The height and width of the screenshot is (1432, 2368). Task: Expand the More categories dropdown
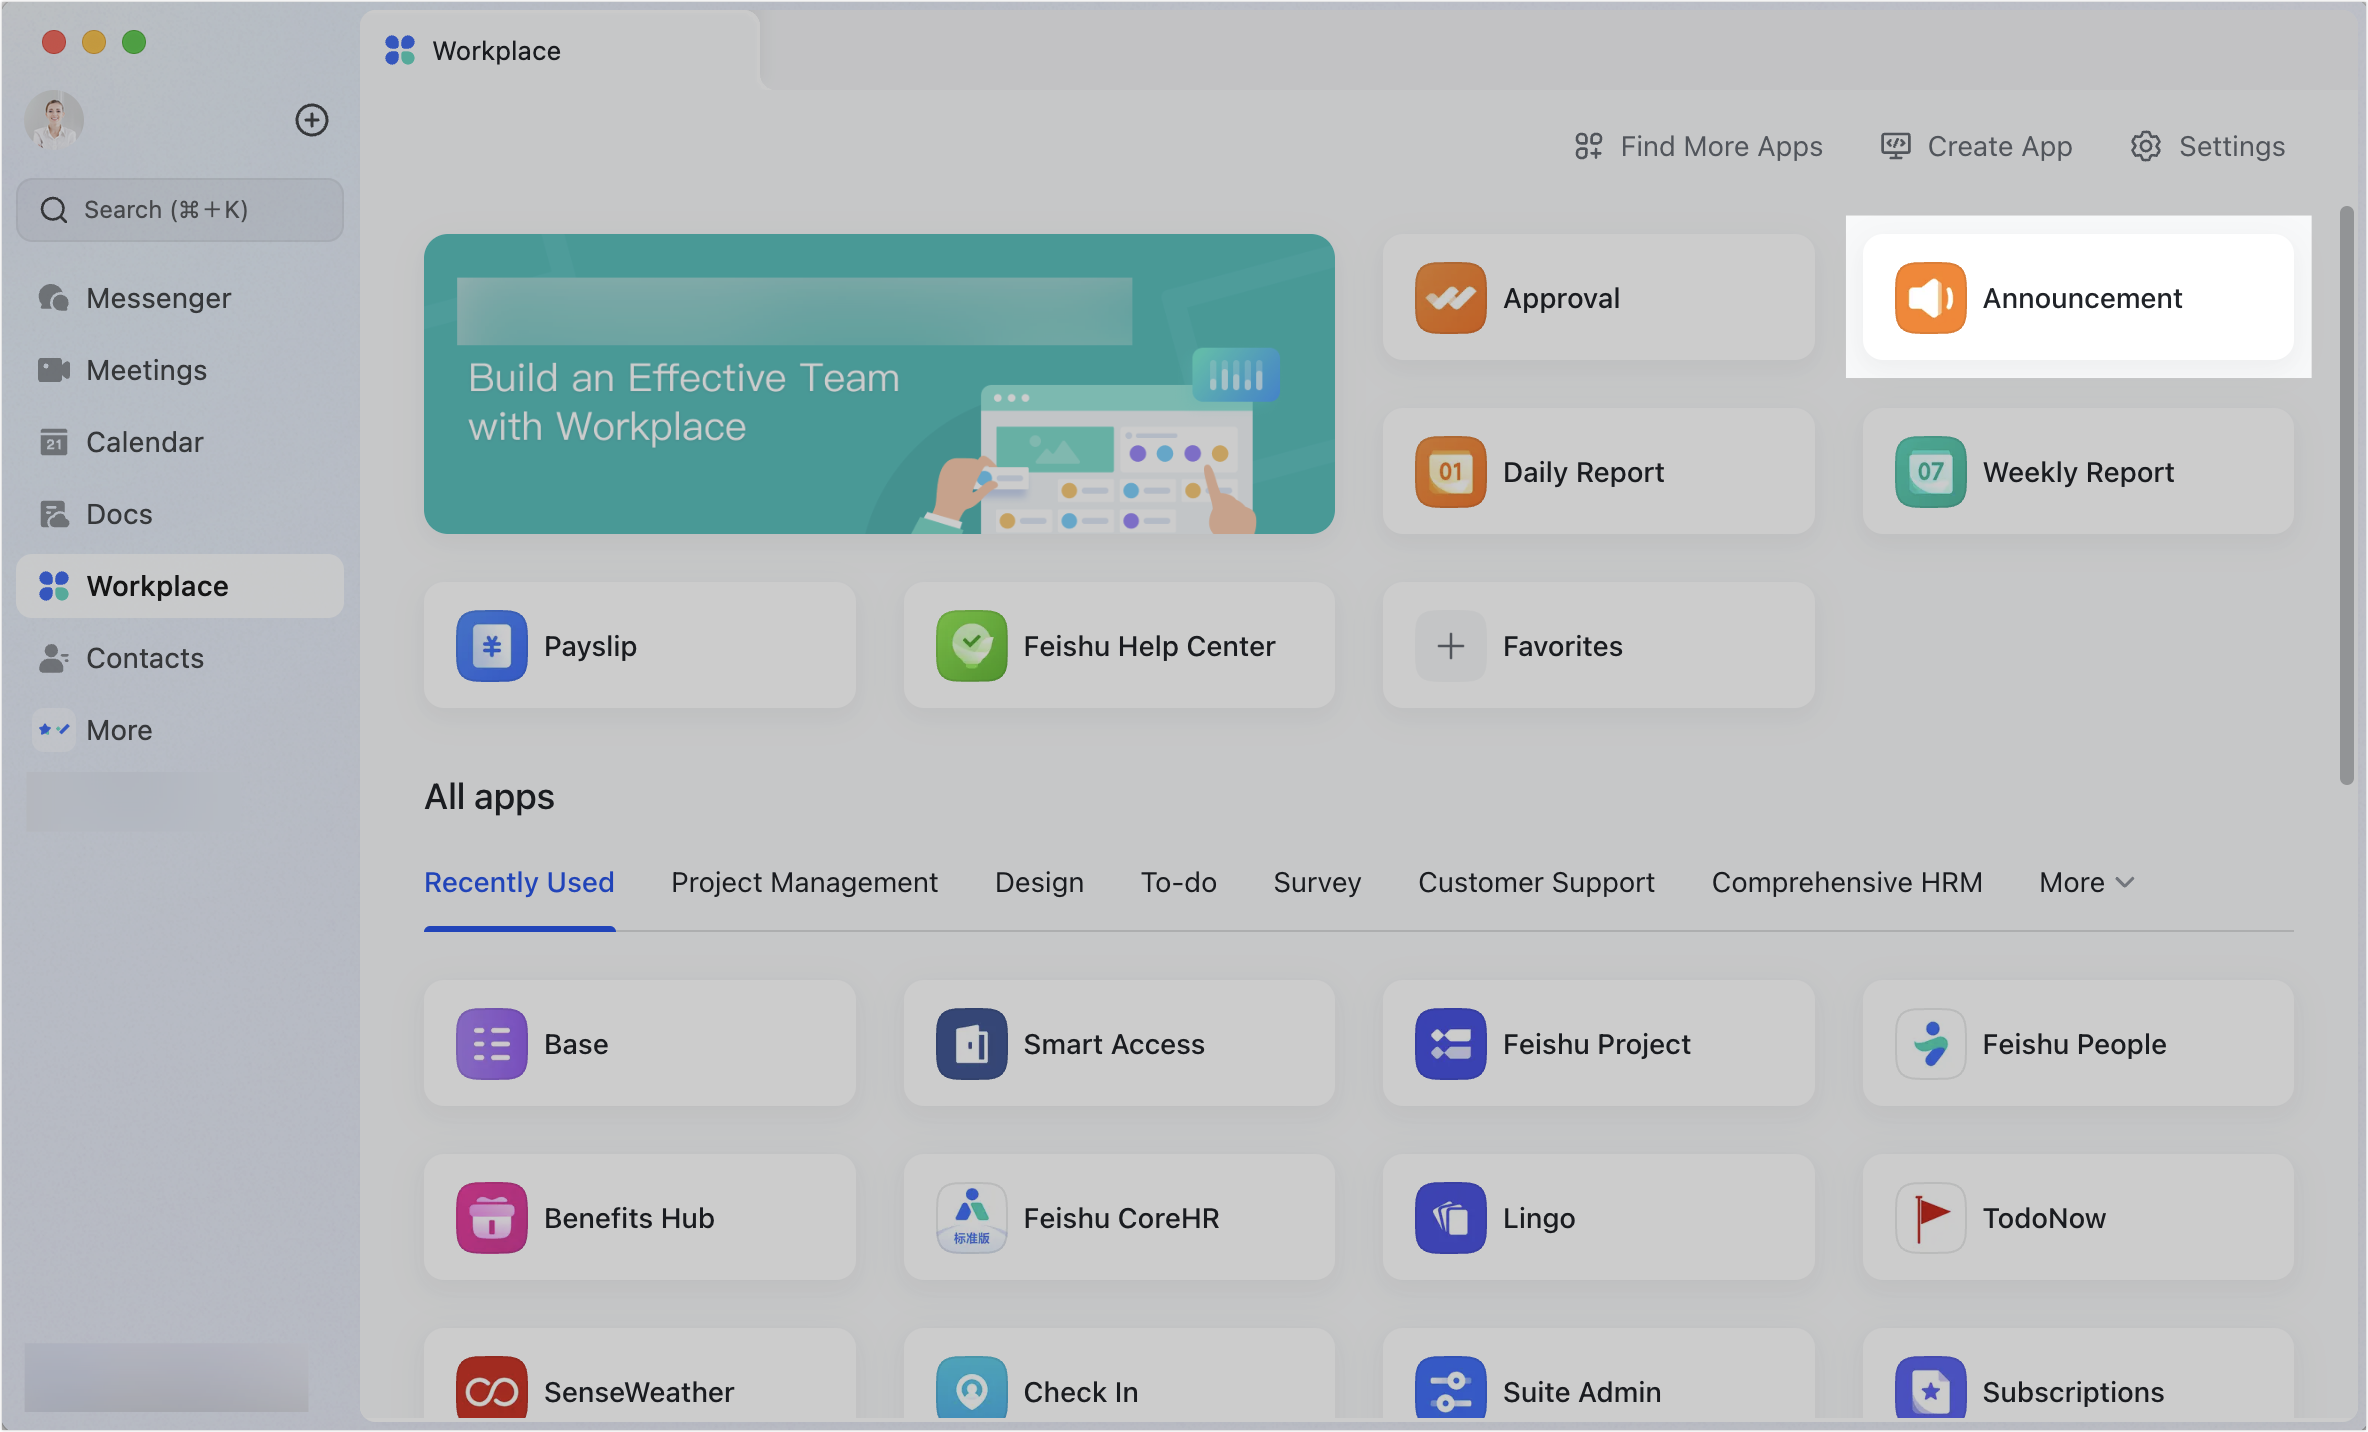point(2087,882)
